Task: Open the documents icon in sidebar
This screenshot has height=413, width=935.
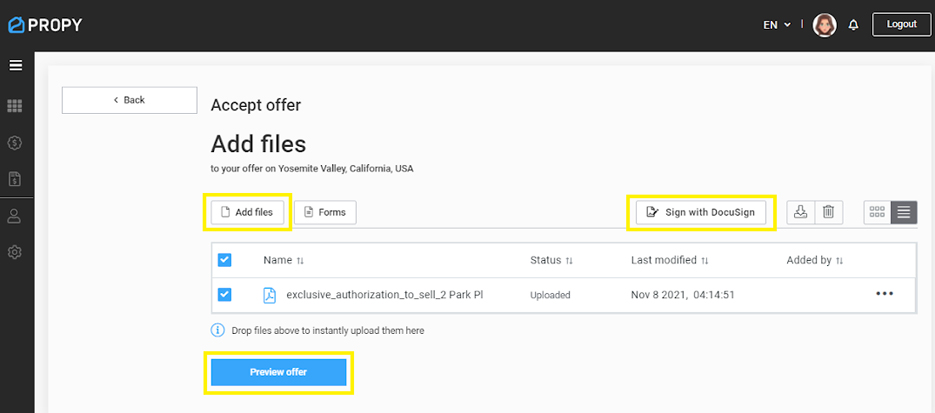Action: [15, 179]
